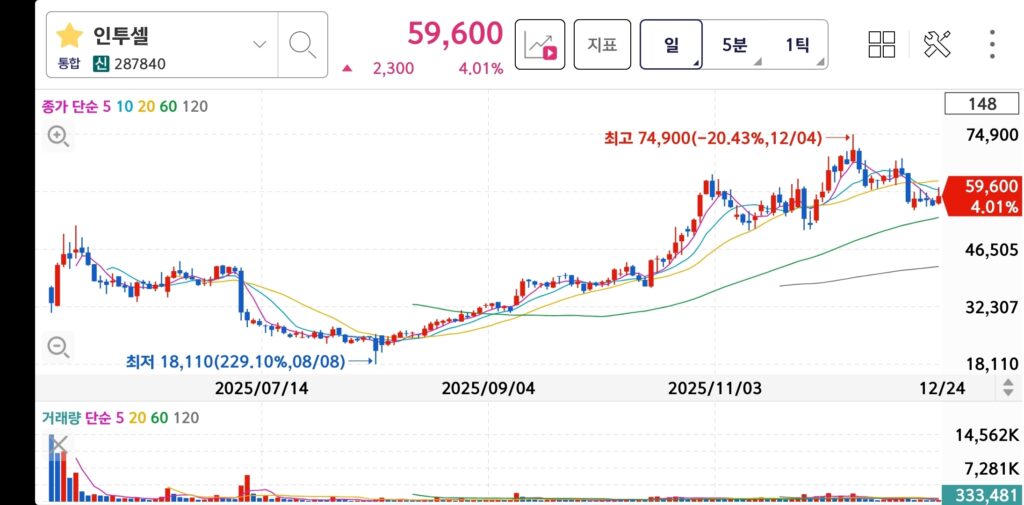The image size is (1024, 505).
Task: Select the 일 daily chart tab
Action: click(671, 45)
